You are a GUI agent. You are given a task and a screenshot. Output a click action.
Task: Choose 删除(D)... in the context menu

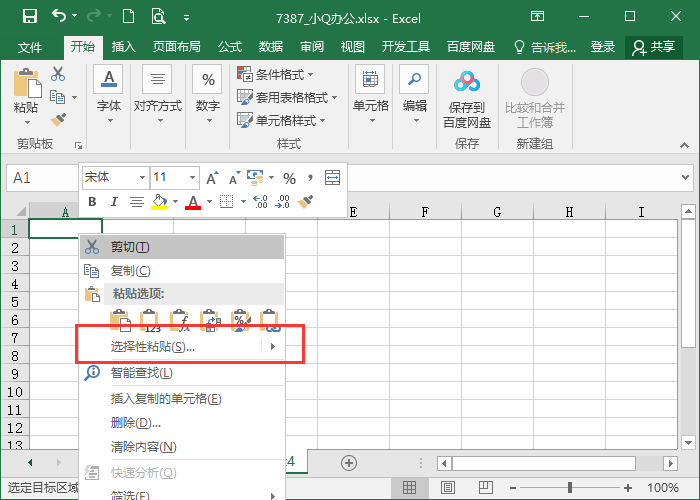pos(182,422)
